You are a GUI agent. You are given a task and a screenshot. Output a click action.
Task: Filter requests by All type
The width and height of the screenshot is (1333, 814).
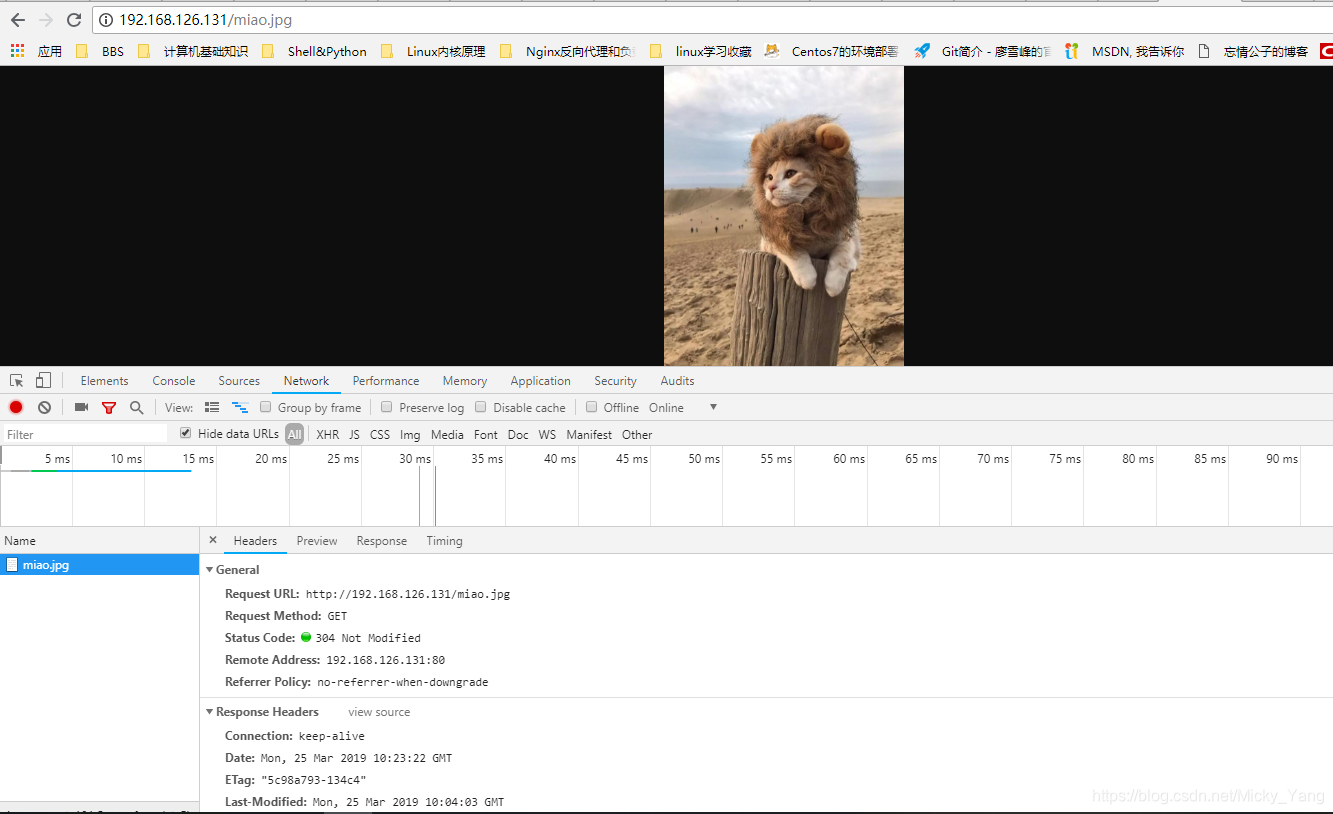pos(294,434)
